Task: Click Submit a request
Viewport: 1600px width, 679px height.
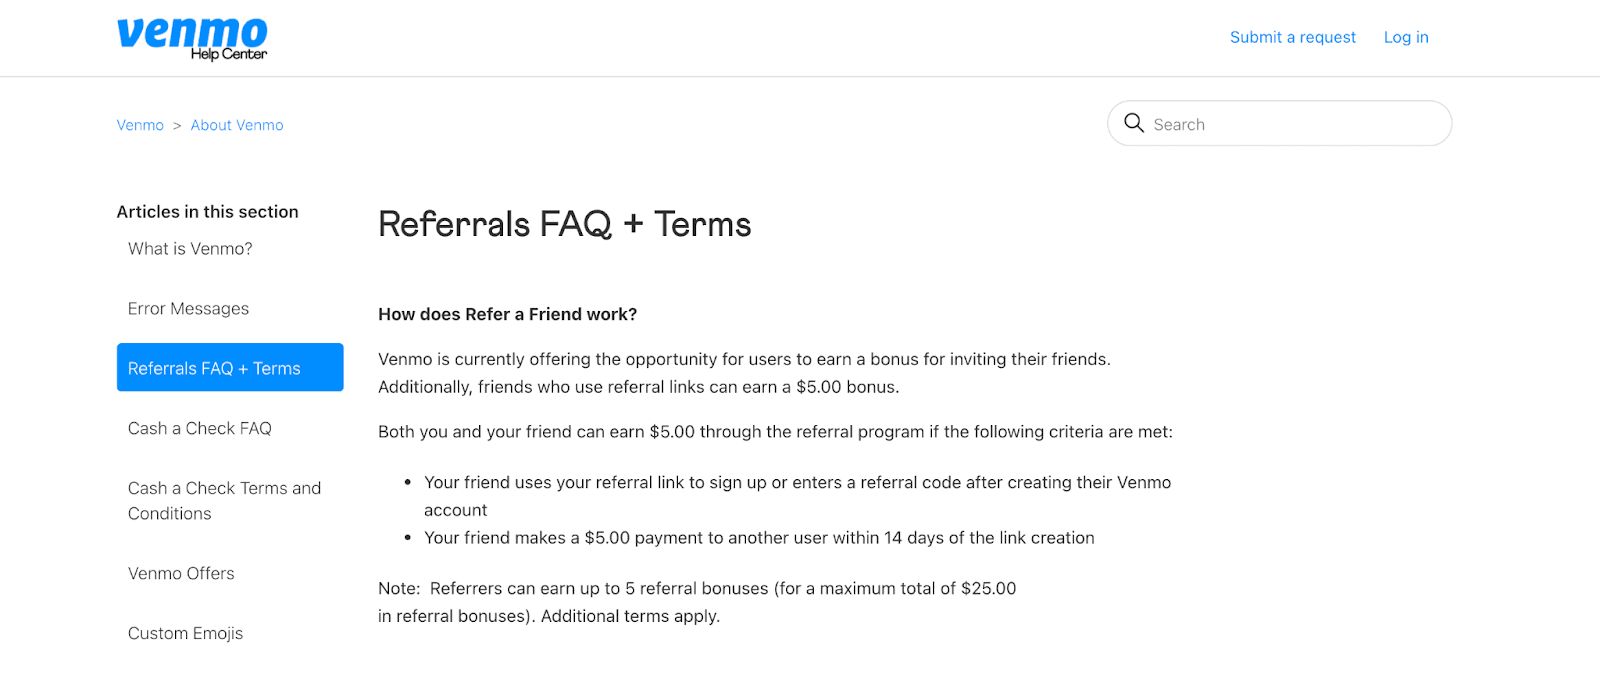Action: pyautogui.click(x=1292, y=37)
